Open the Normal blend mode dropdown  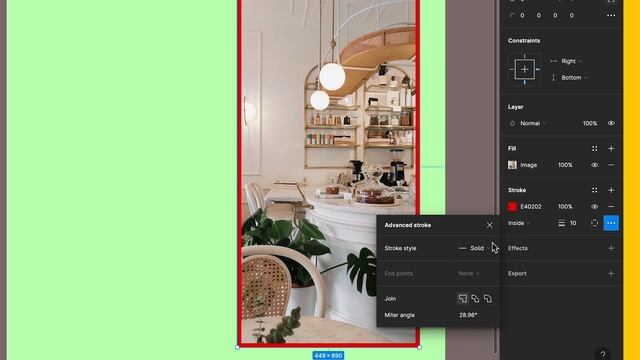(x=533, y=123)
